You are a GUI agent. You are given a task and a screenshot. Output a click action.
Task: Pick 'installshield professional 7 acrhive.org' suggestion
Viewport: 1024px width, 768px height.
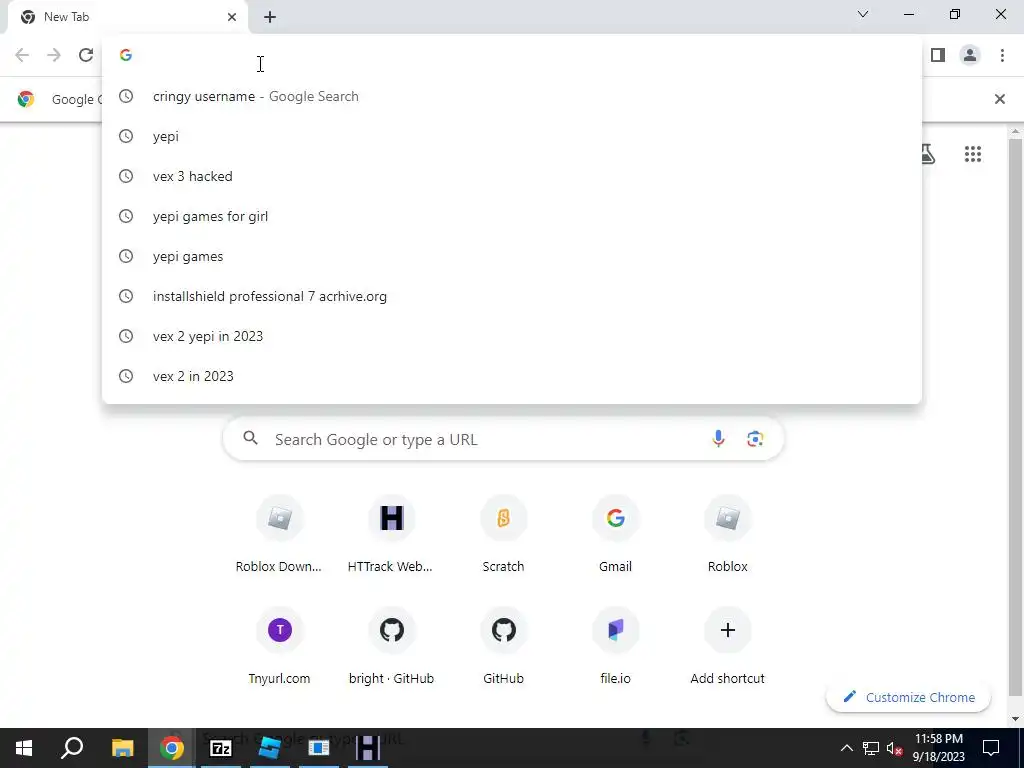point(511,296)
